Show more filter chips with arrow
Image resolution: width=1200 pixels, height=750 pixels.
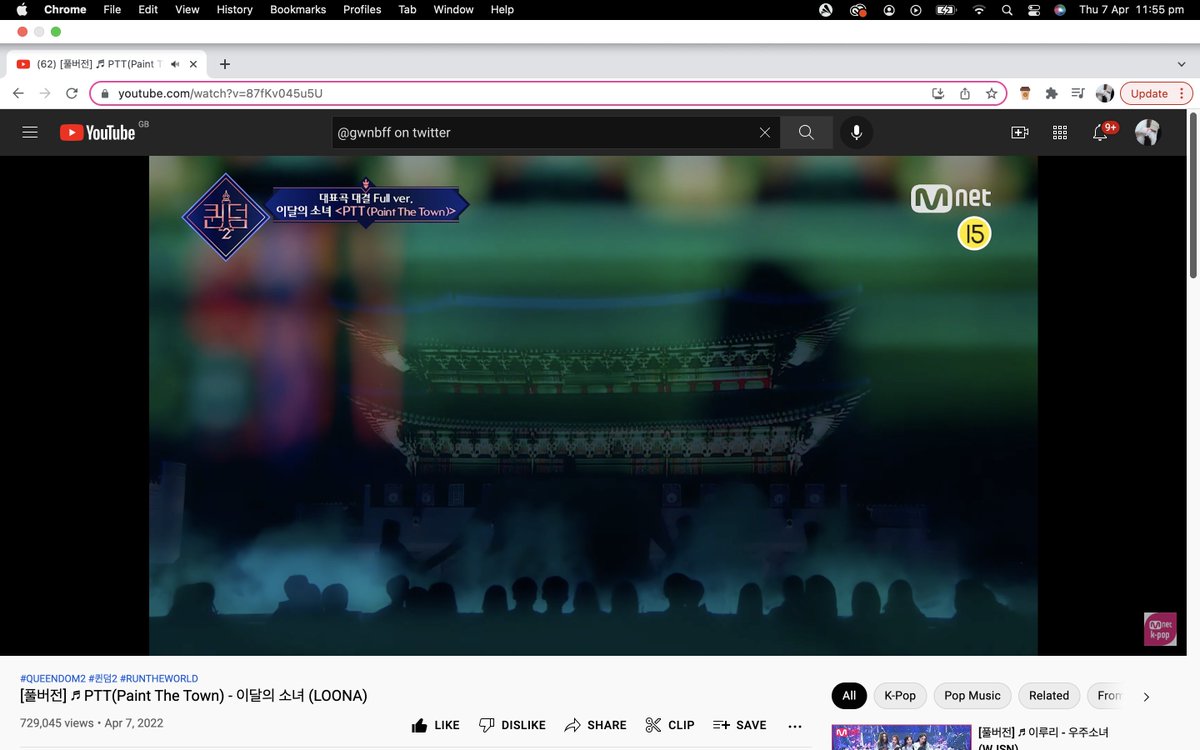point(1146,696)
